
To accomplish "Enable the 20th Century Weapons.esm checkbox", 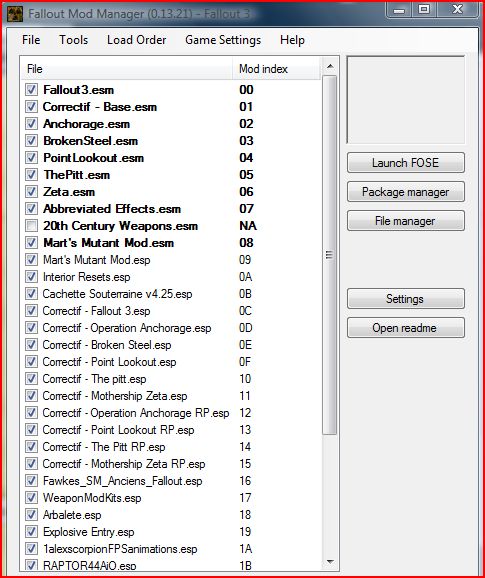I will [x=31, y=226].
